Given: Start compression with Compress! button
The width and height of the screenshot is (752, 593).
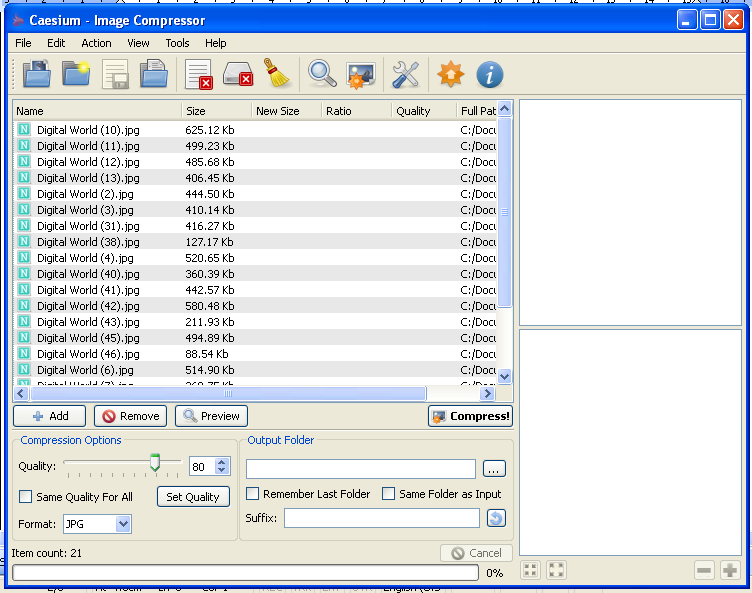Looking at the screenshot, I should pos(470,416).
